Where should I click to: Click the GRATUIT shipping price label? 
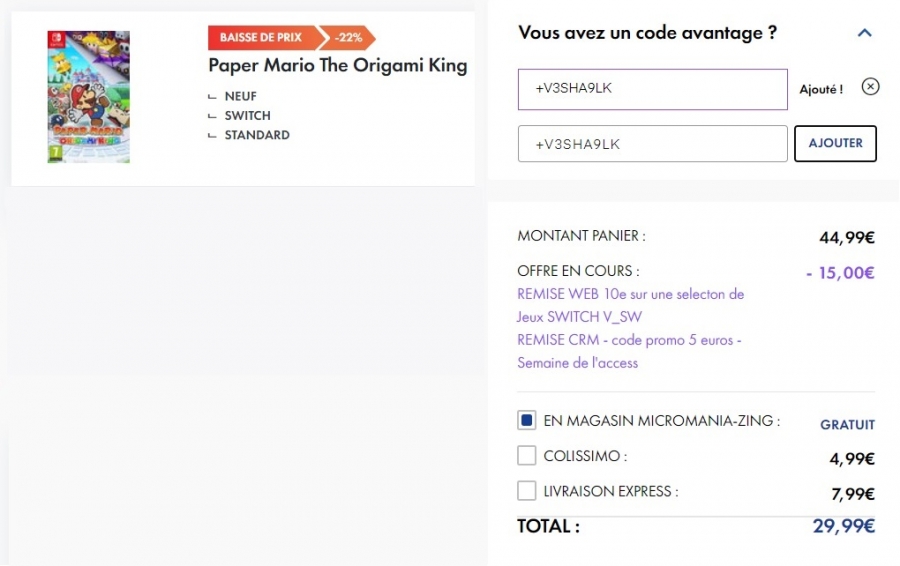[x=847, y=425]
